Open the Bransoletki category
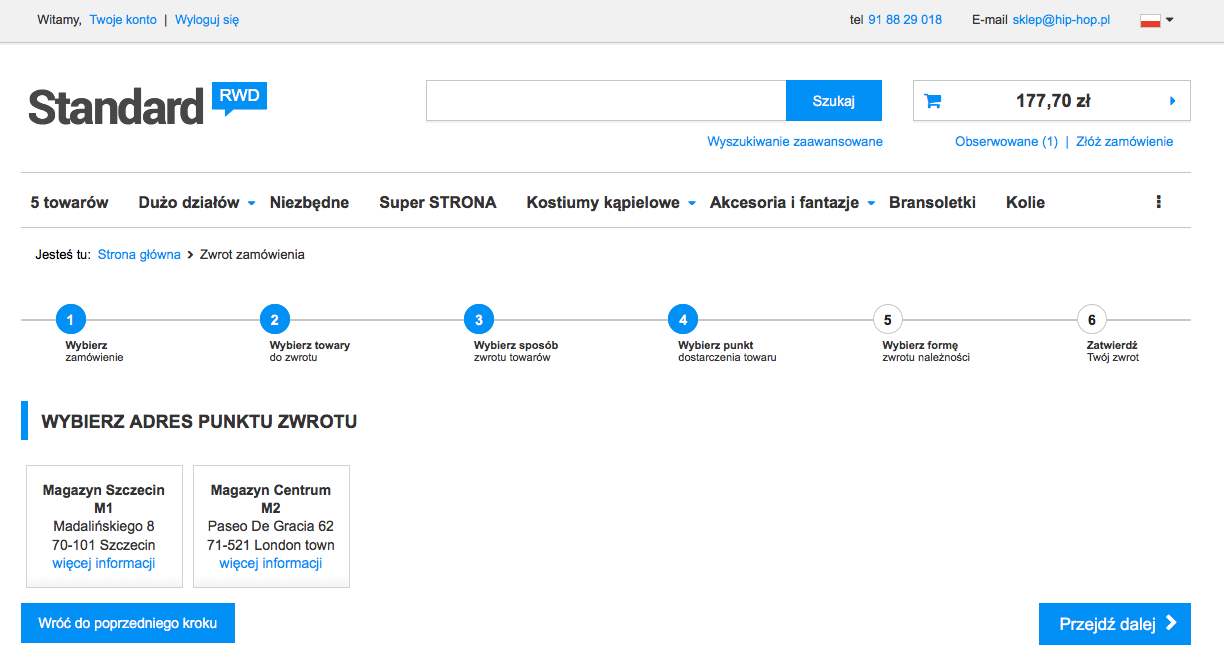Viewport: 1224px width, 658px height. pyautogui.click(x=932, y=203)
